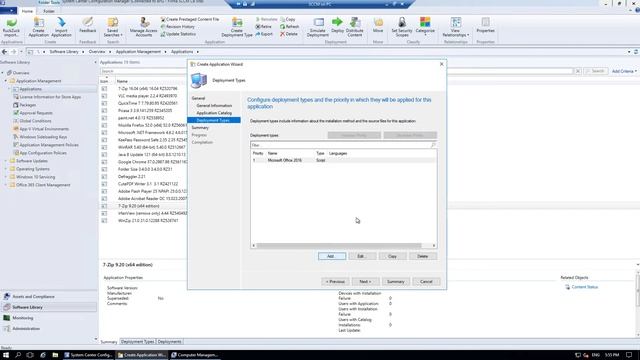Click the Move folder icon
Screen dimensions: 640x360
click(x=378, y=25)
